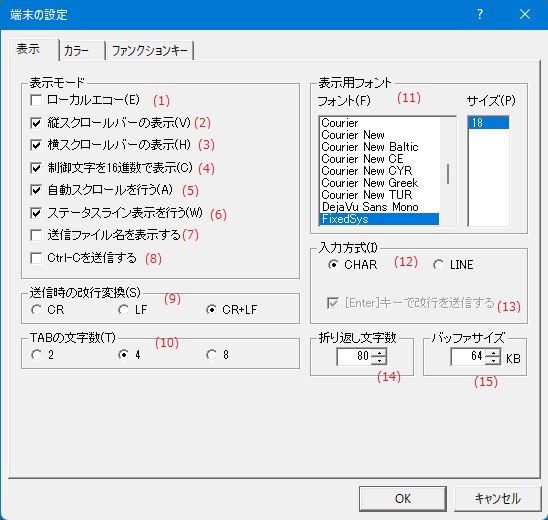Select FixedSys in font list
This screenshot has width=548, height=520.
[379, 219]
